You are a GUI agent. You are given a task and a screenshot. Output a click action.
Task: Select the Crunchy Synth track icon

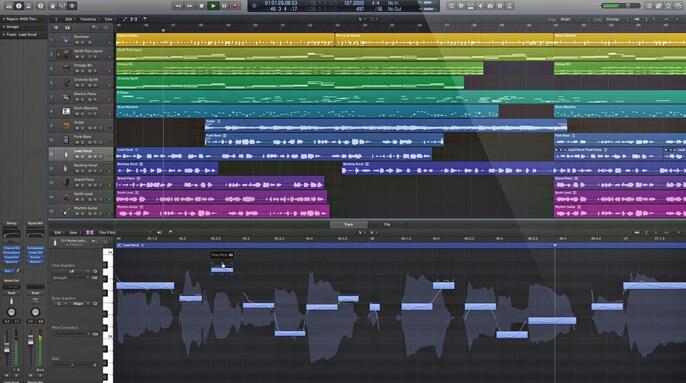[66, 83]
